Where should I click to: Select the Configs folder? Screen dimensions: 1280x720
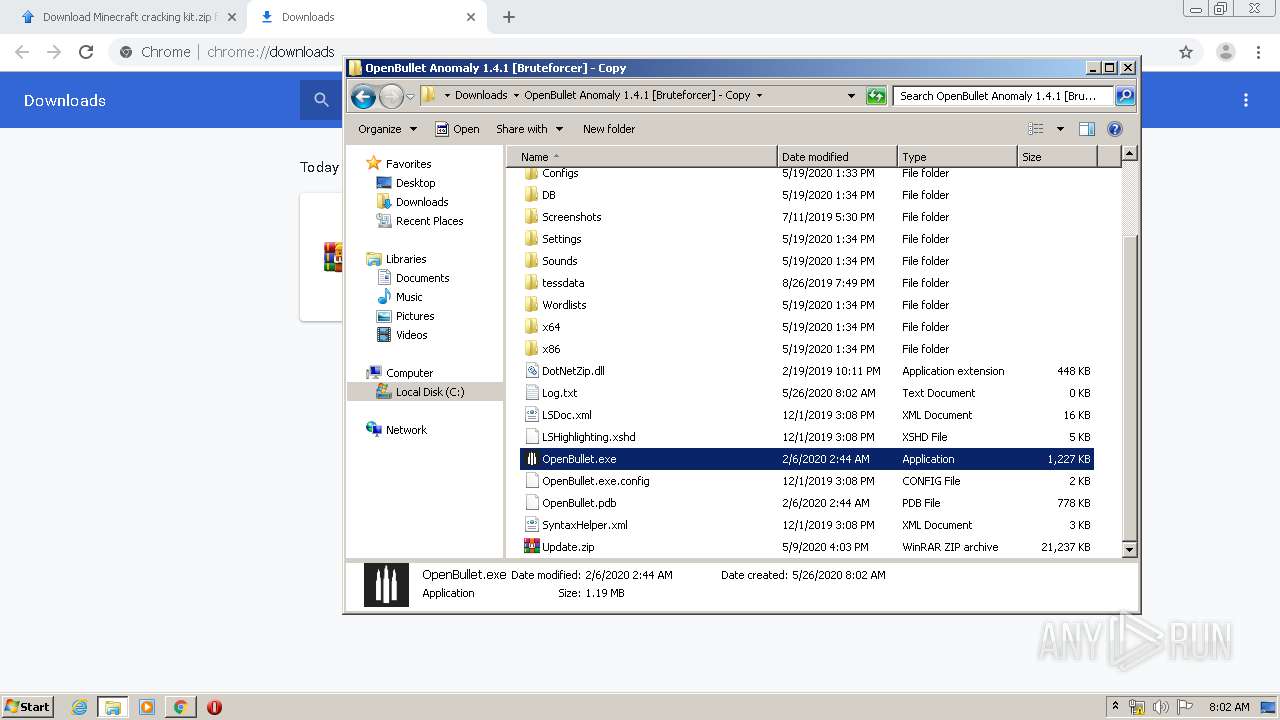click(807, 173)
